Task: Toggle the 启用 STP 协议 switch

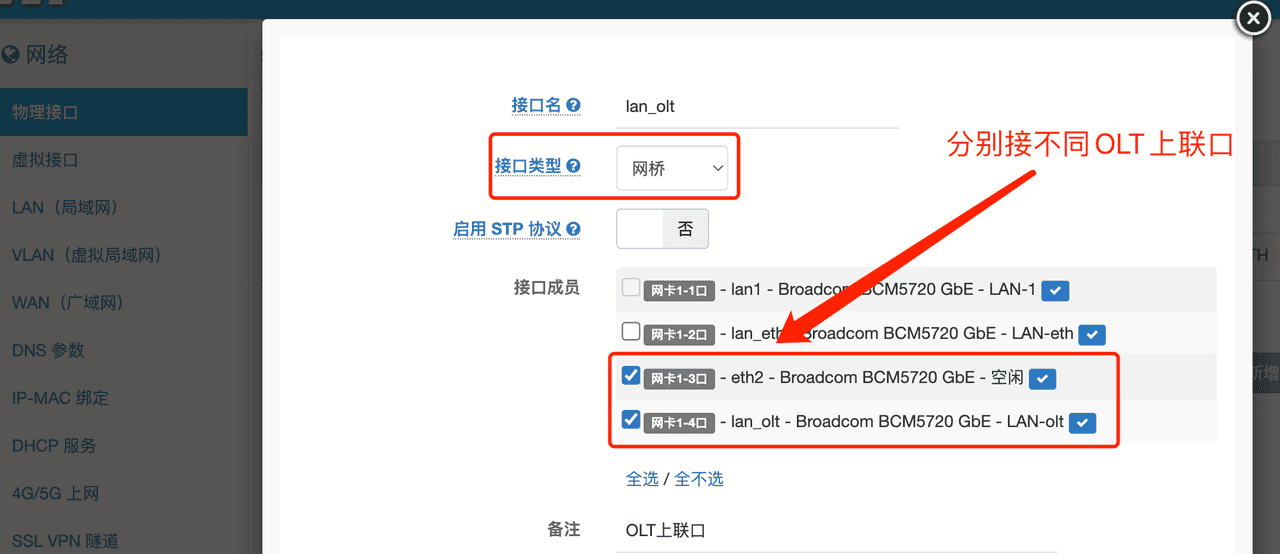Action: click(662, 229)
